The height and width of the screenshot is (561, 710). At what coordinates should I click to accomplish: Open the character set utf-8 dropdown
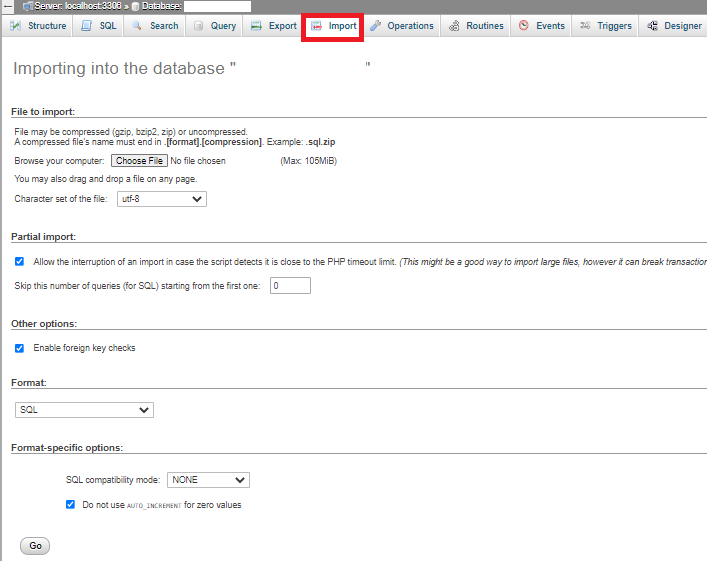pyautogui.click(x=160, y=199)
